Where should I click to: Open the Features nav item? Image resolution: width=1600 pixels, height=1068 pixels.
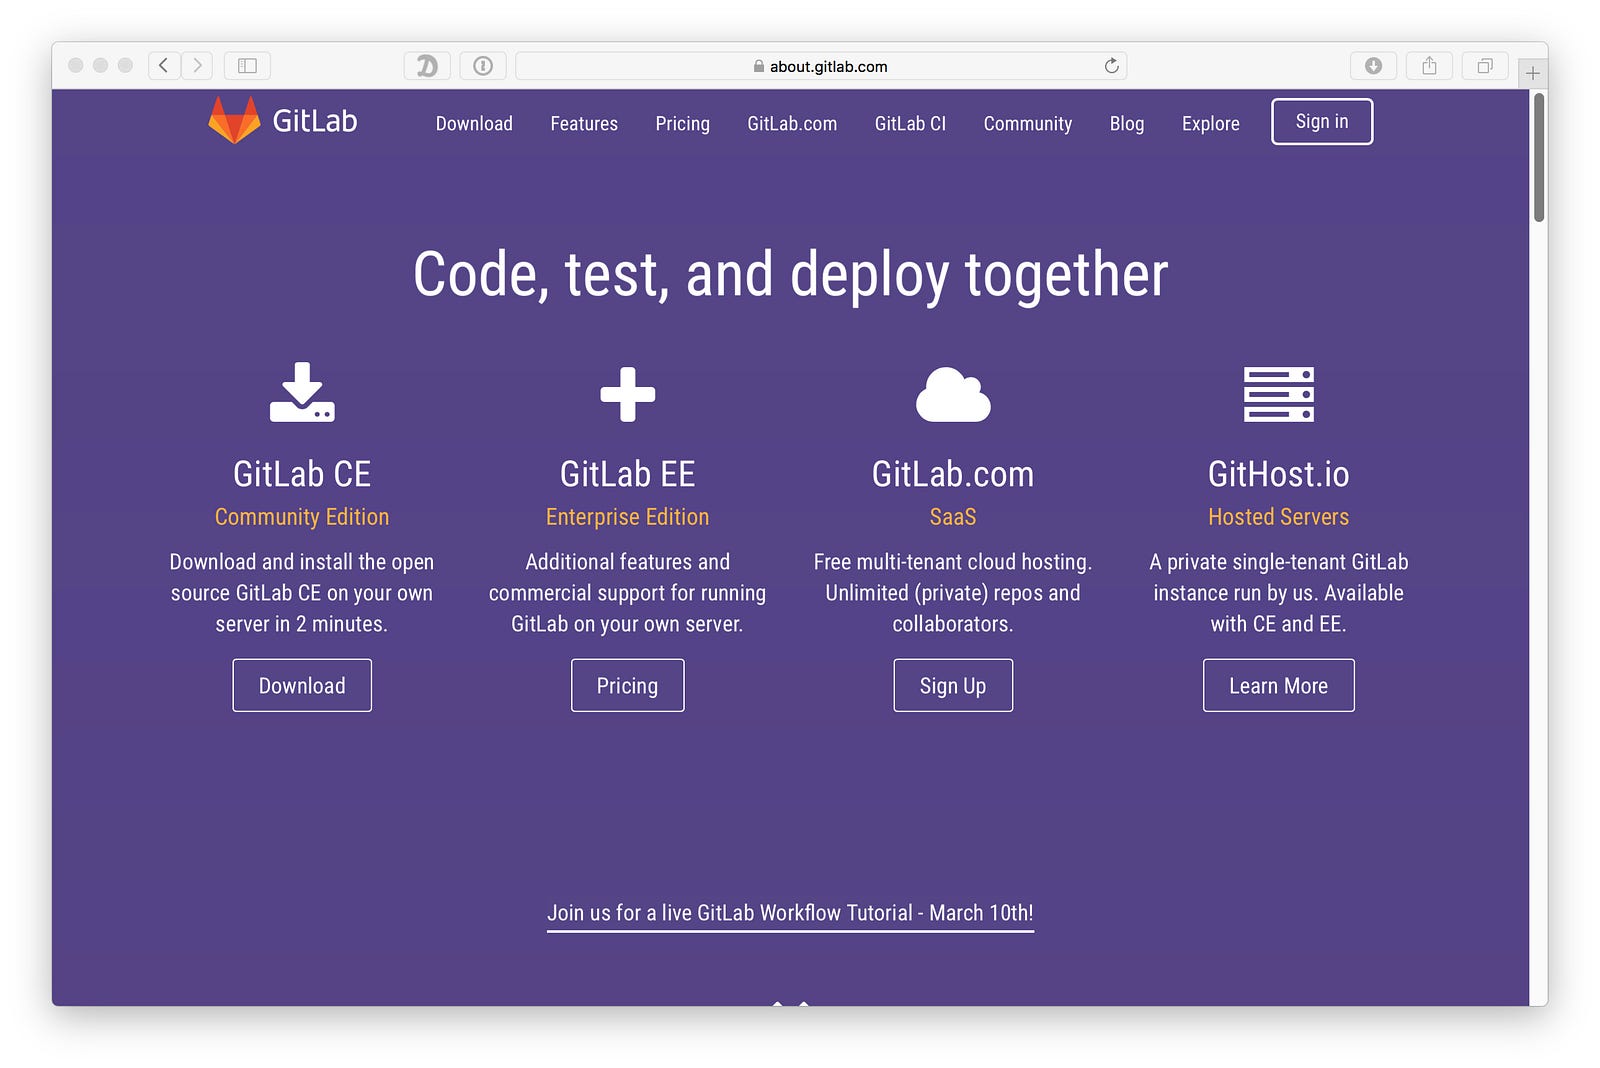click(584, 123)
